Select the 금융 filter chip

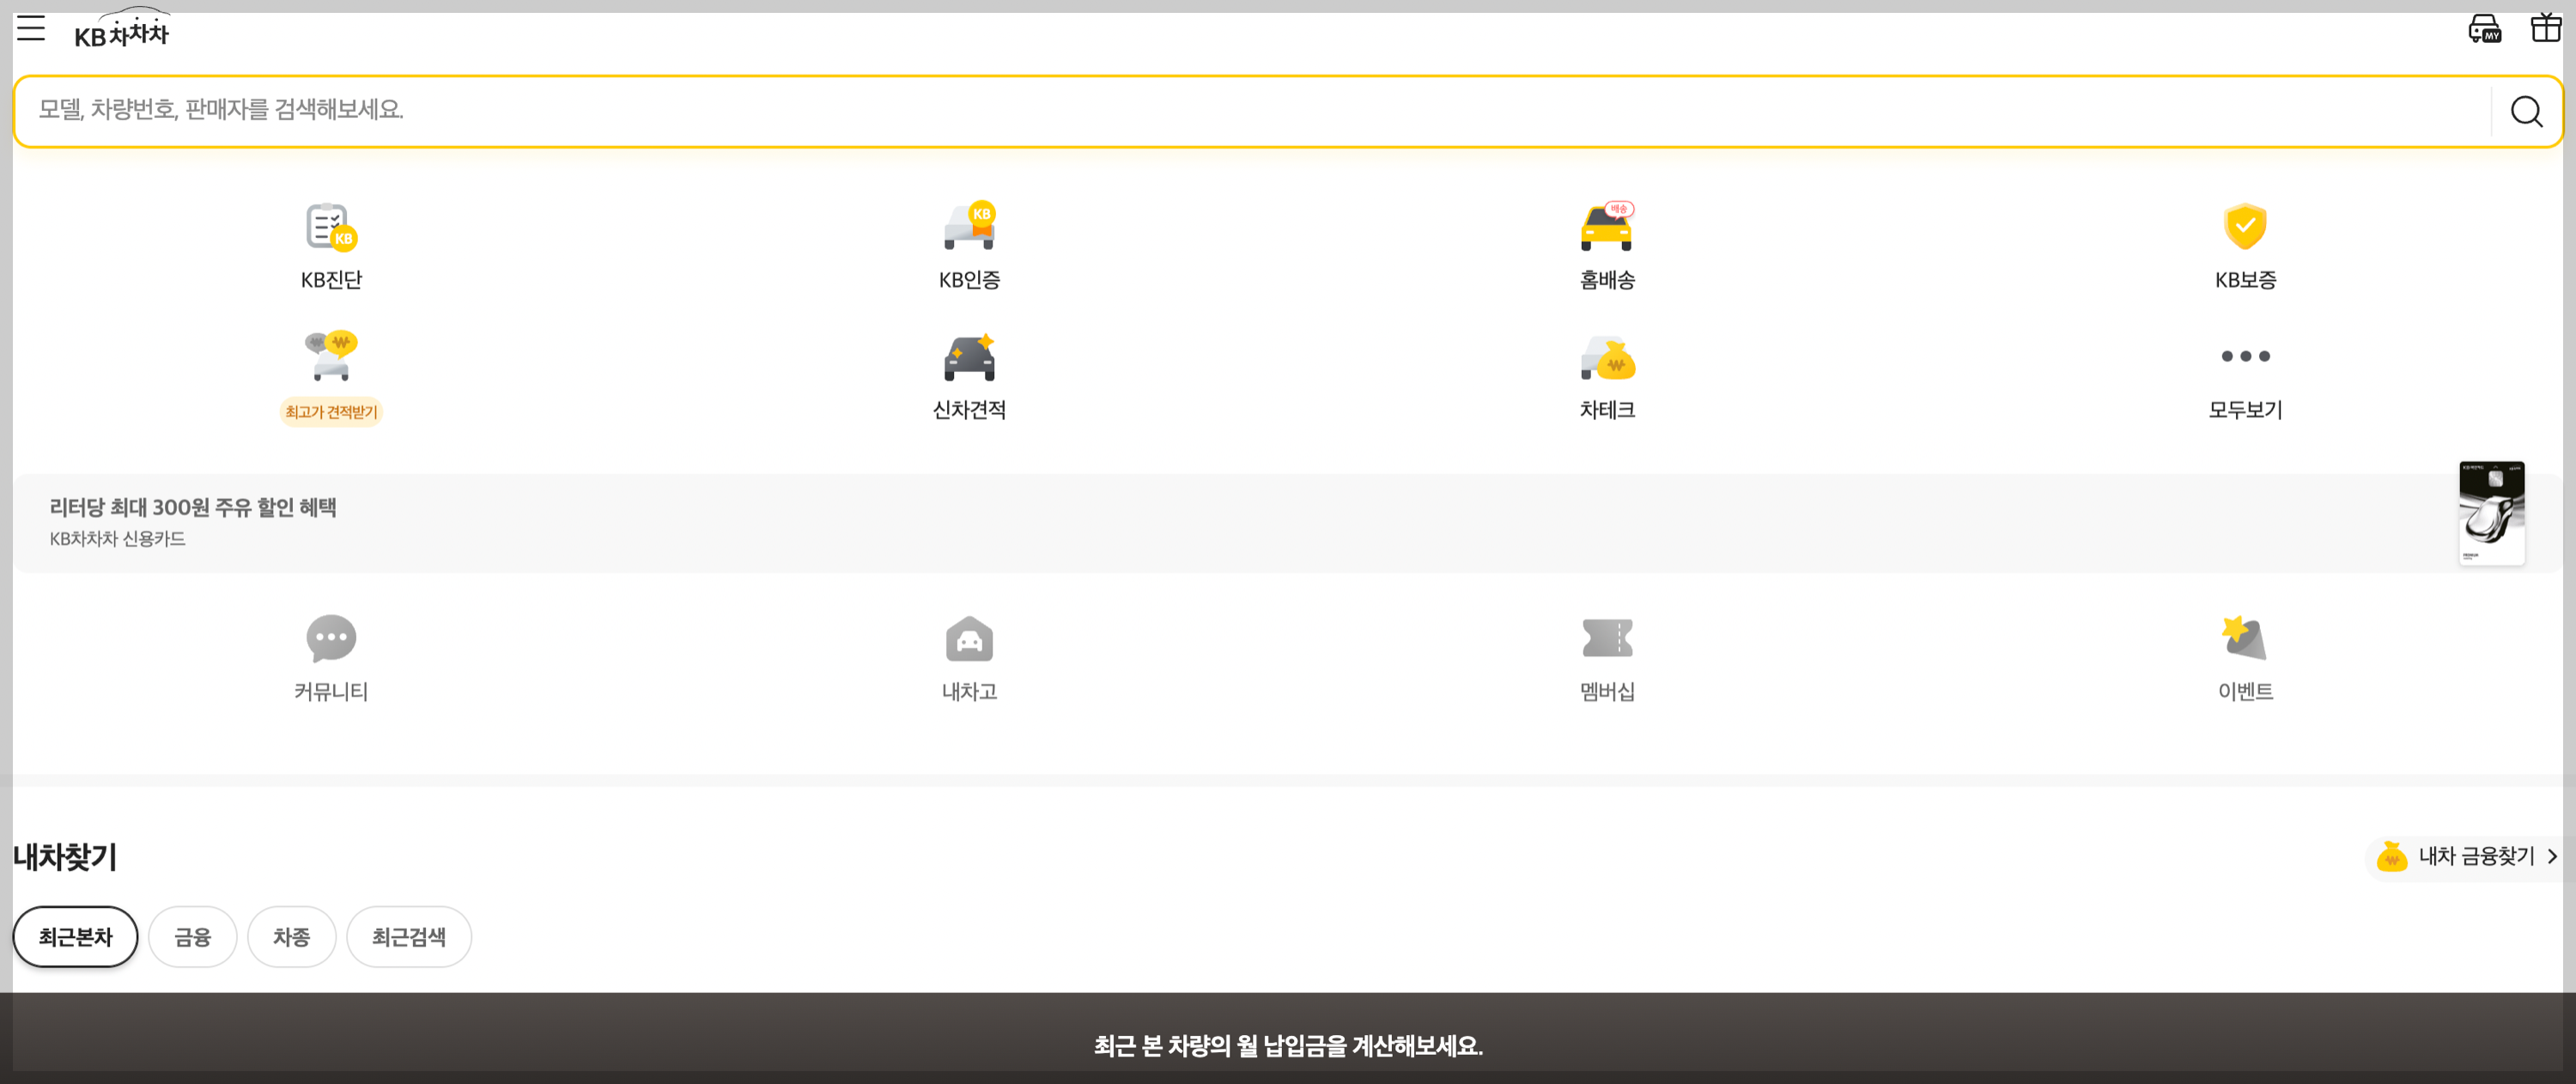(x=192, y=936)
